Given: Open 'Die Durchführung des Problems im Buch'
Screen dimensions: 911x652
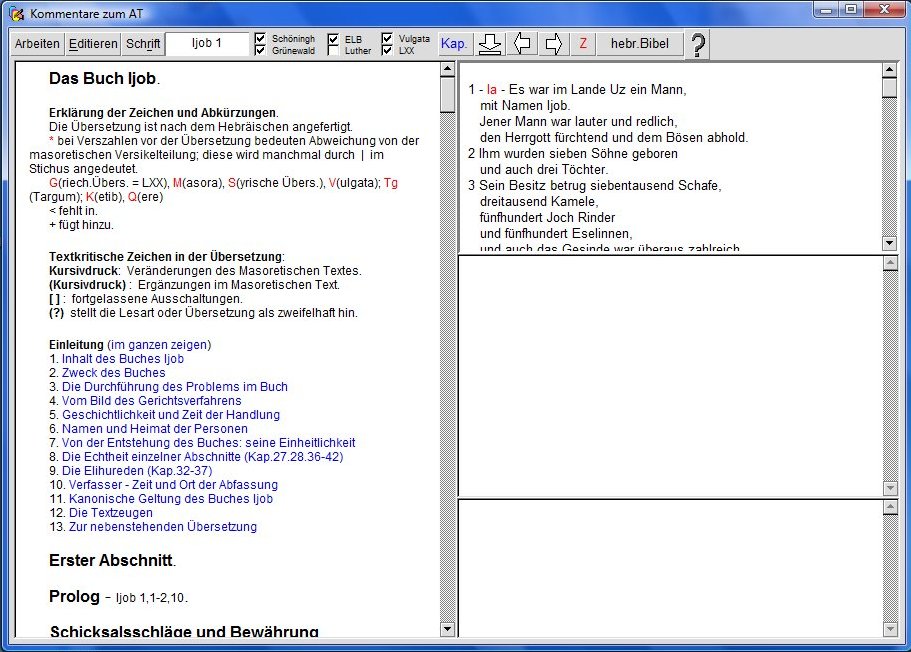Looking at the screenshot, I should point(175,386).
